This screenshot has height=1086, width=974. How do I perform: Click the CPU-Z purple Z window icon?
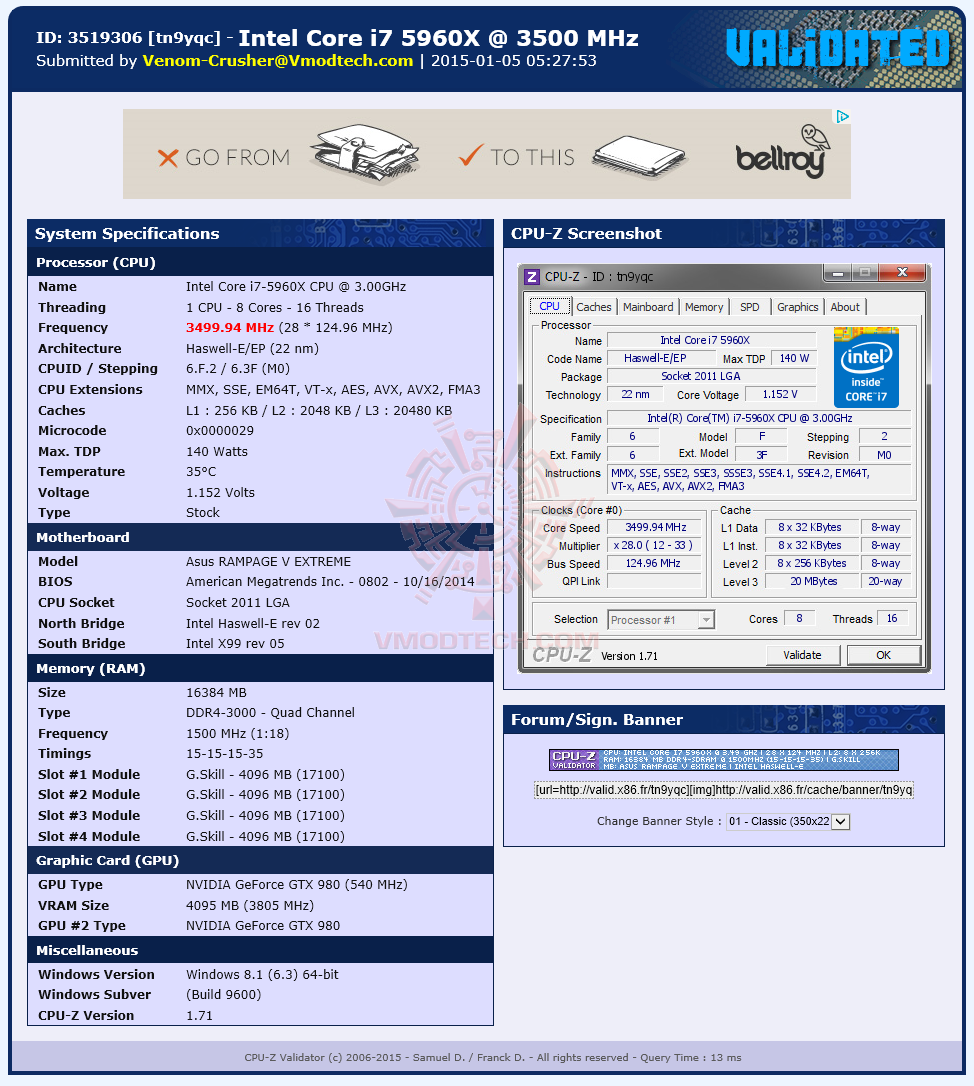[x=531, y=277]
